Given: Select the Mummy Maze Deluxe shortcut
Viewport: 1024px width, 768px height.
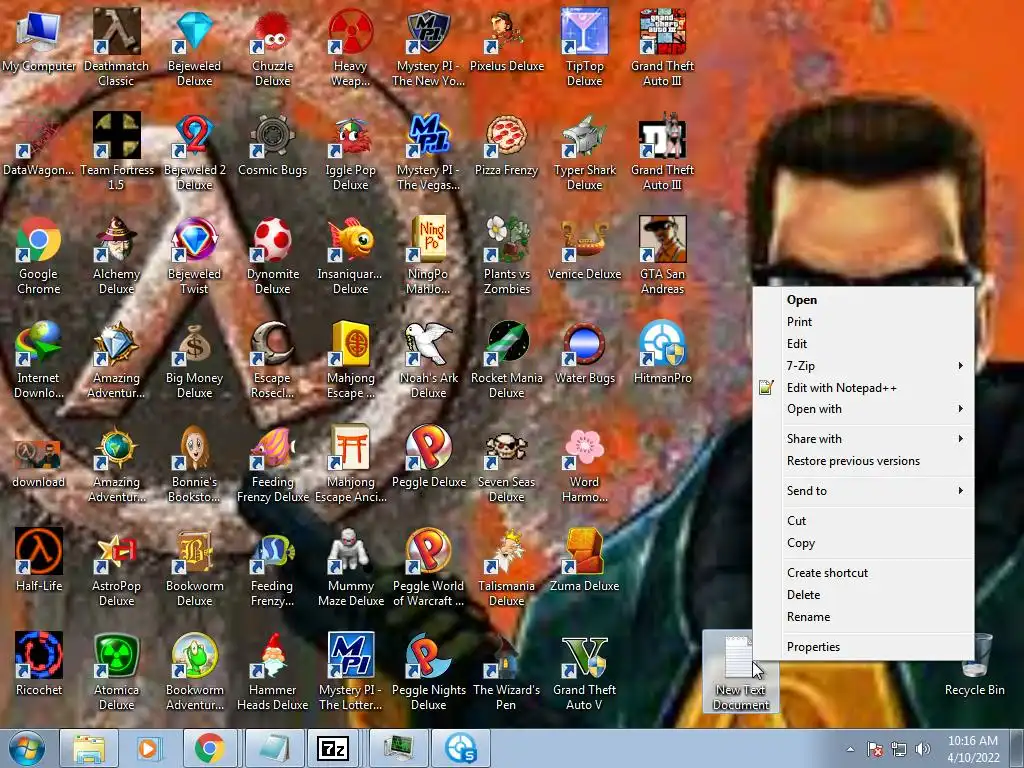Looking at the screenshot, I should click(x=351, y=568).
